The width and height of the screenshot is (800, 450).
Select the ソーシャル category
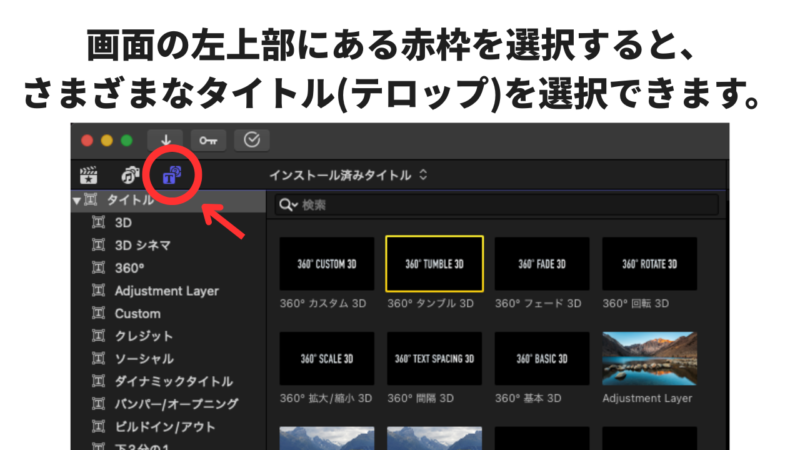tap(144, 359)
